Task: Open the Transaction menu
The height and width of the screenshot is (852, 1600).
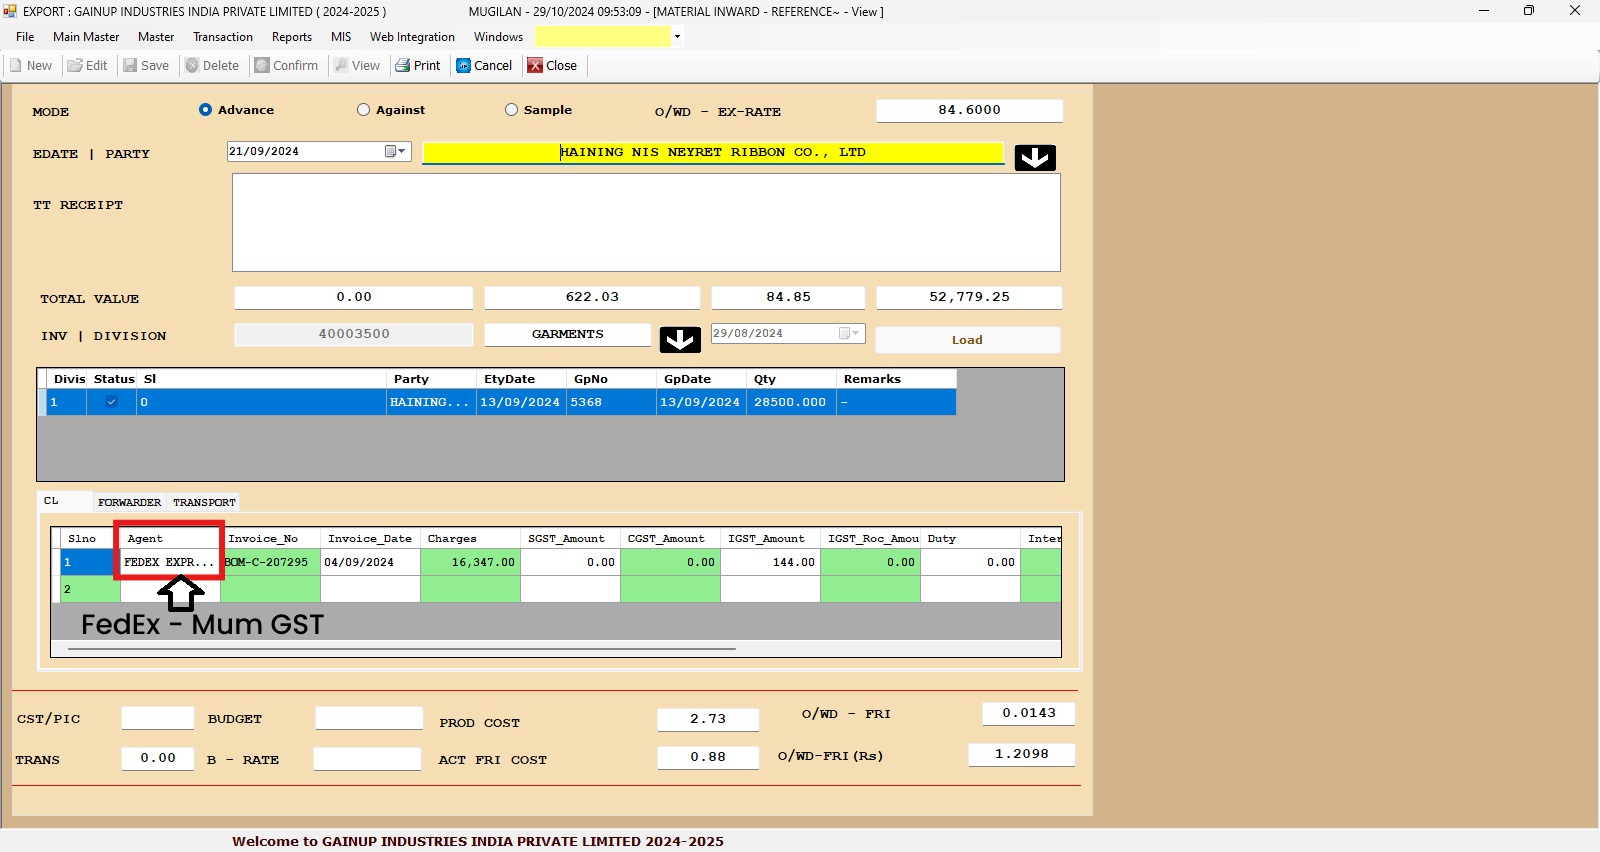Action: [222, 37]
